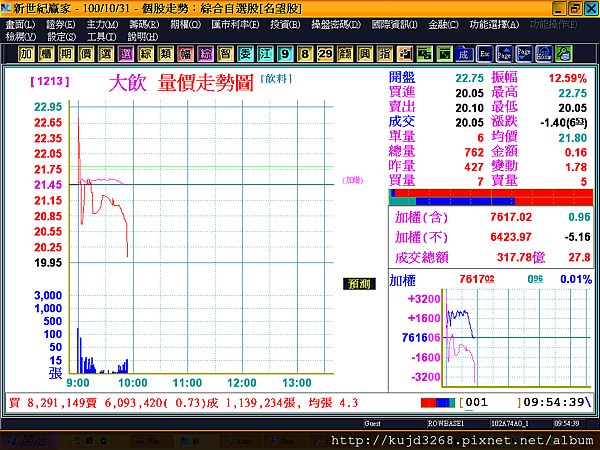This screenshot has height=450, width=600.
Task: Open the 功能選擇(A) menu
Action: click(x=494, y=24)
